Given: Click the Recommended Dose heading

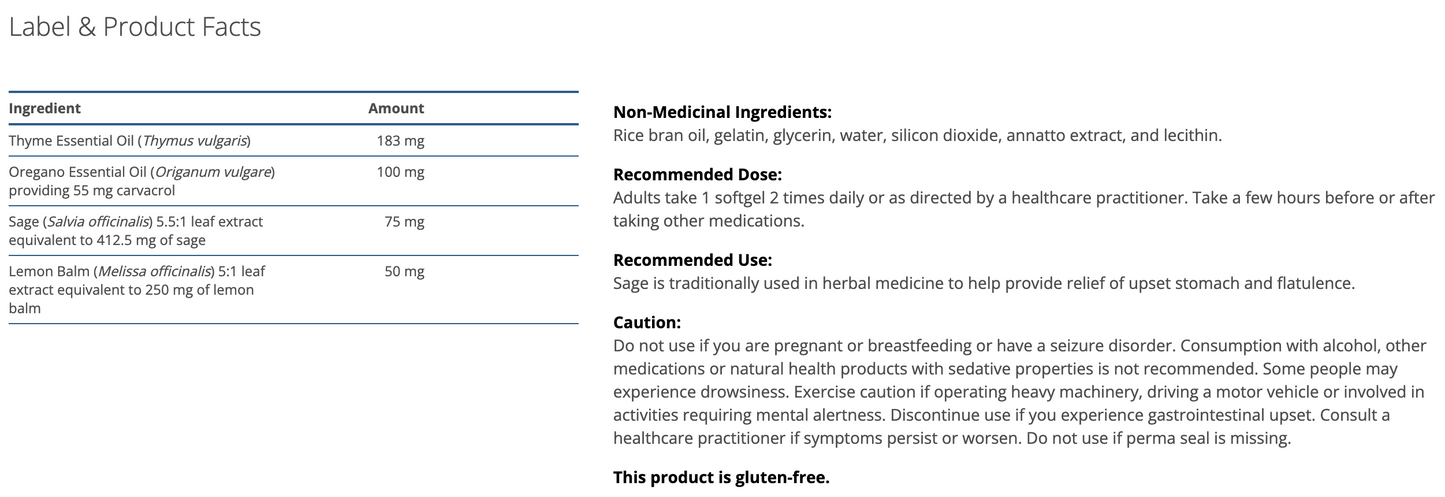Looking at the screenshot, I should click(697, 175).
